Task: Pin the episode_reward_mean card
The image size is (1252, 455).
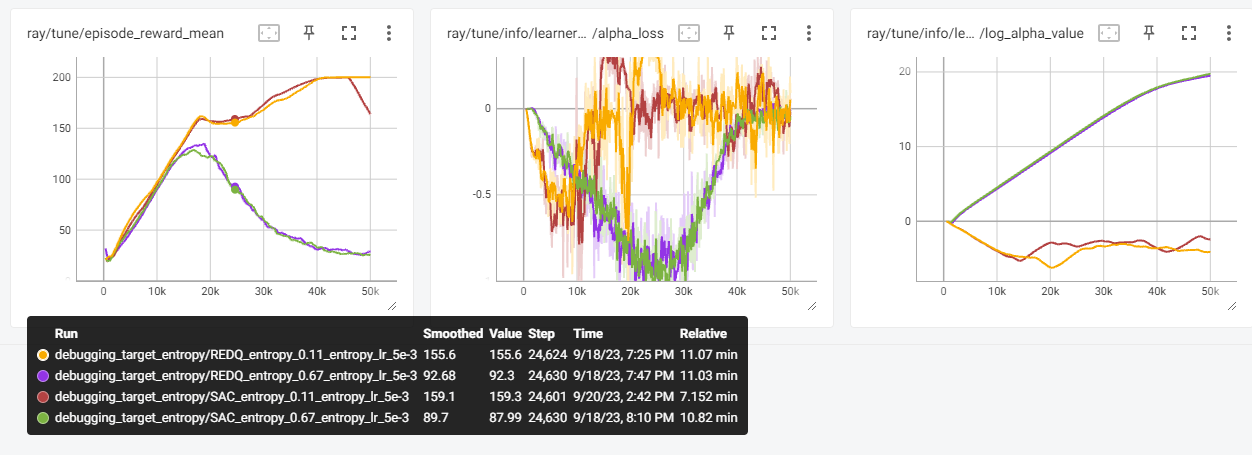Action: coord(309,33)
